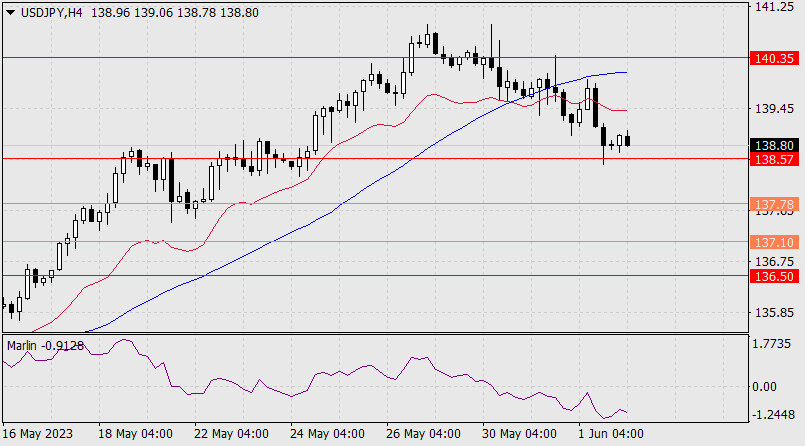This screenshot has width=805, height=446.
Task: Select the 136.75 price scale value
Action: [774, 262]
